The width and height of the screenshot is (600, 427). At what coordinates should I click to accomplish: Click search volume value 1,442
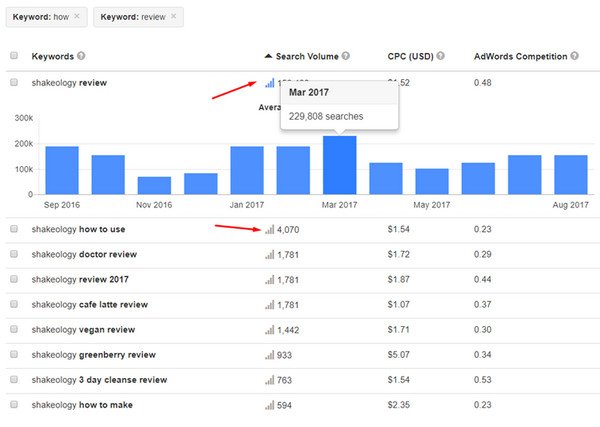(x=288, y=330)
